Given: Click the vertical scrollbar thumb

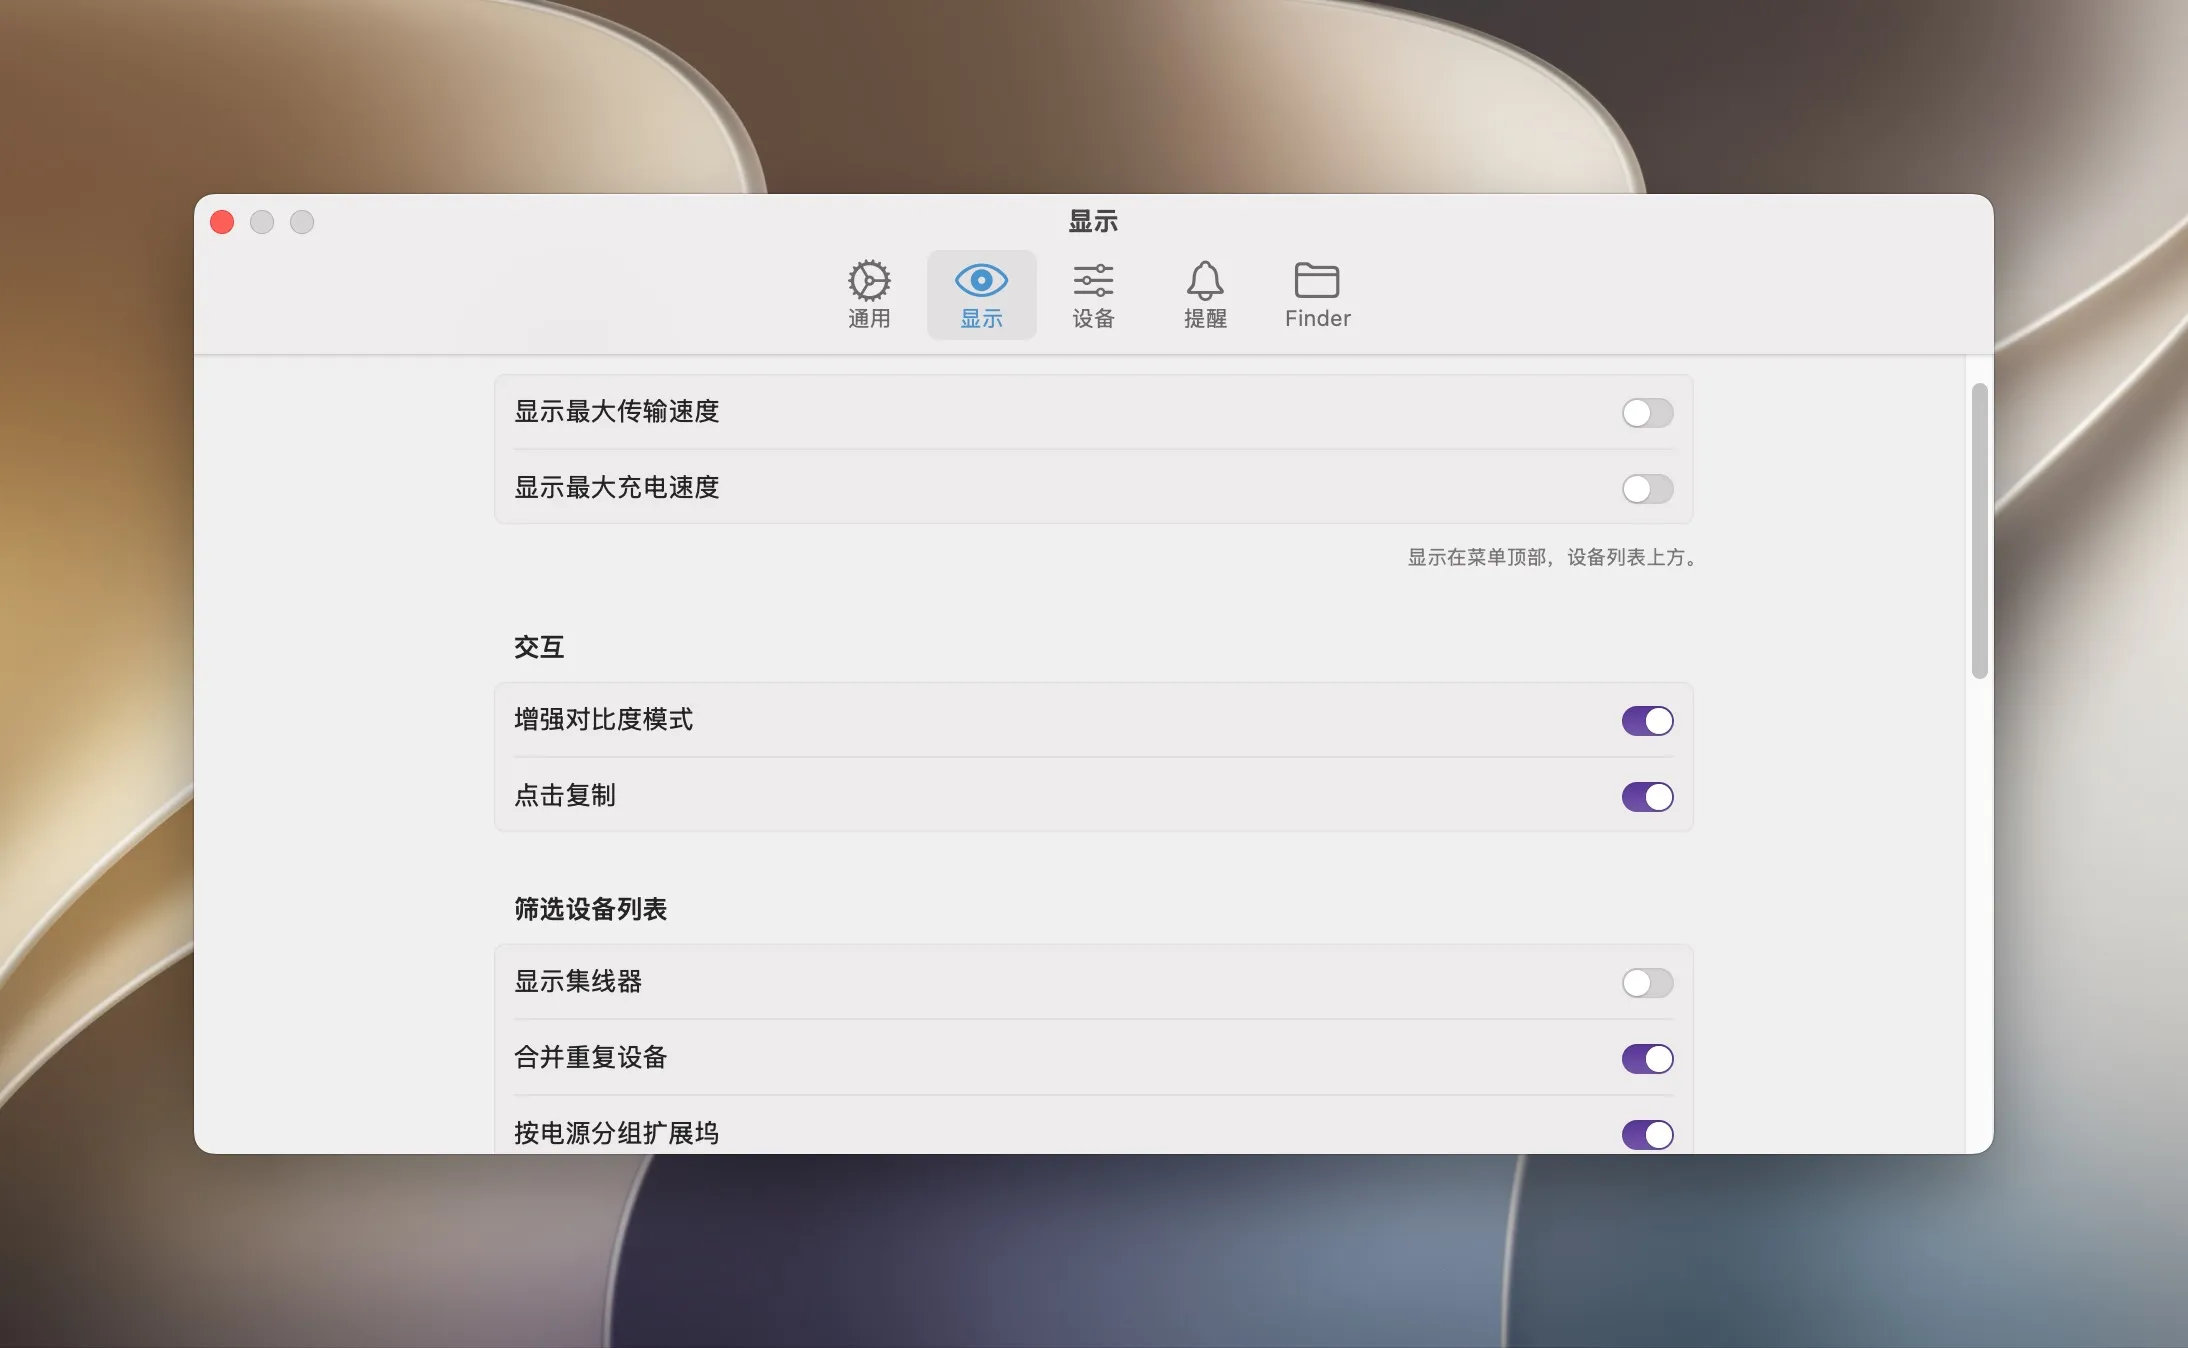Looking at the screenshot, I should coord(1979,531).
